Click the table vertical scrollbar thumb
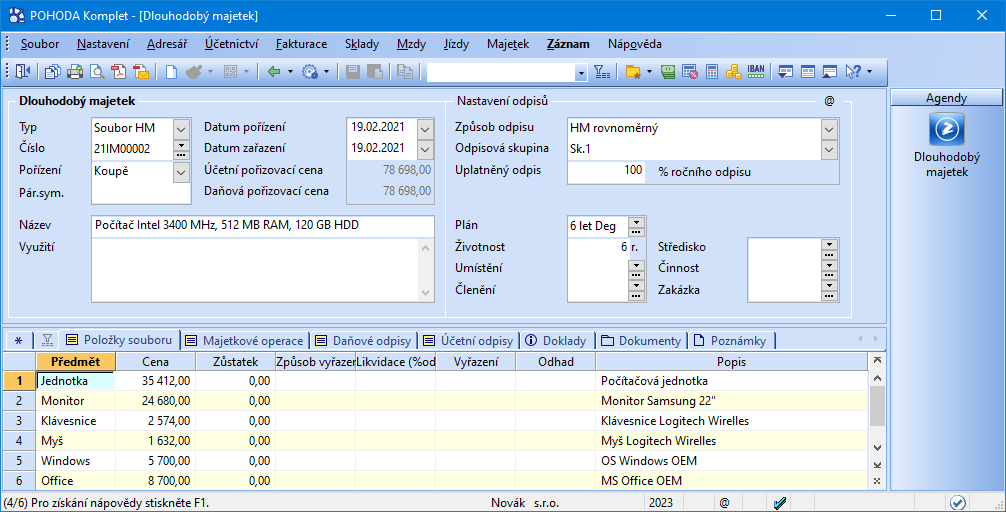The image size is (1006, 512). click(x=877, y=406)
